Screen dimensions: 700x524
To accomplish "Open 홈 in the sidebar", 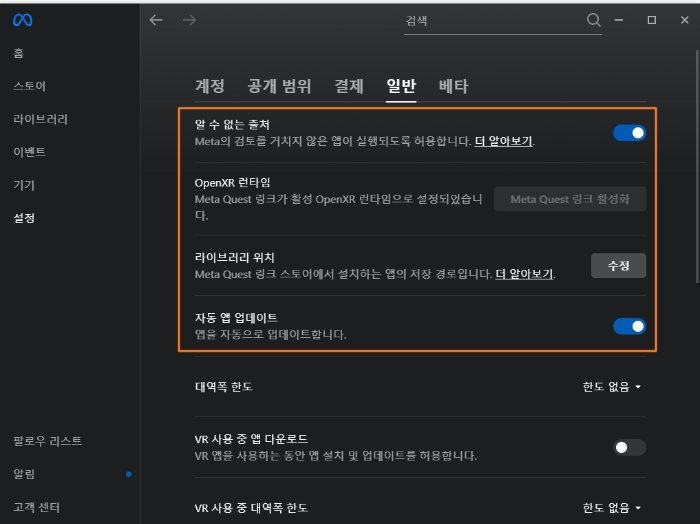I will pos(18,53).
